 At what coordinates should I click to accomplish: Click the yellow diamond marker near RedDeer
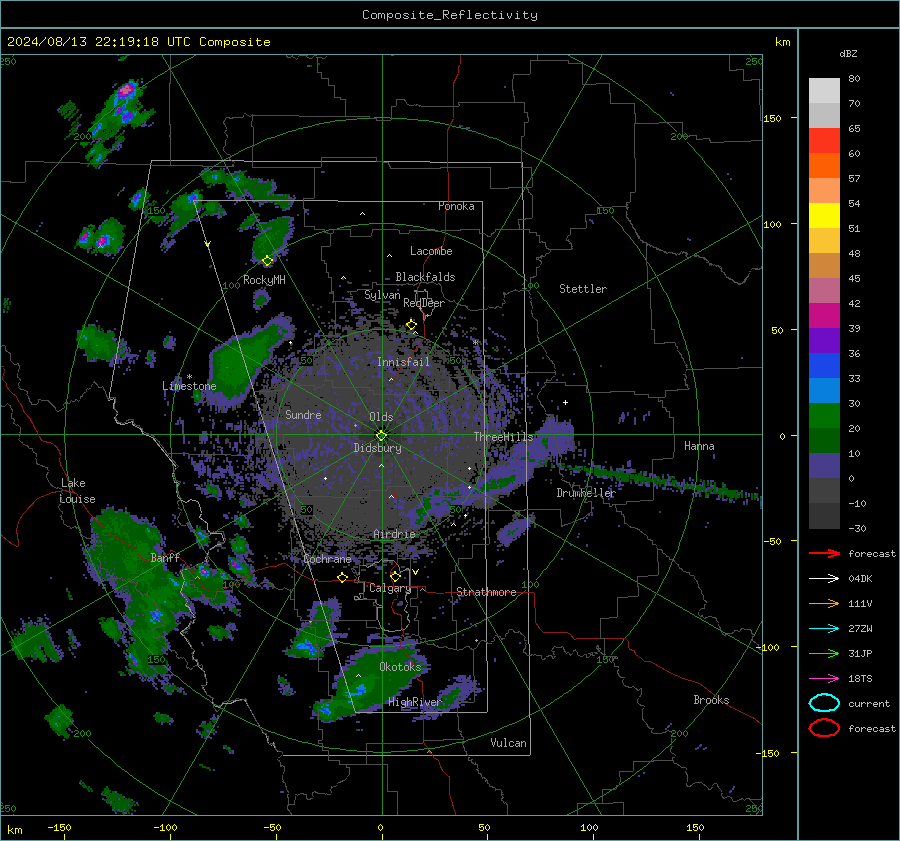click(x=411, y=325)
